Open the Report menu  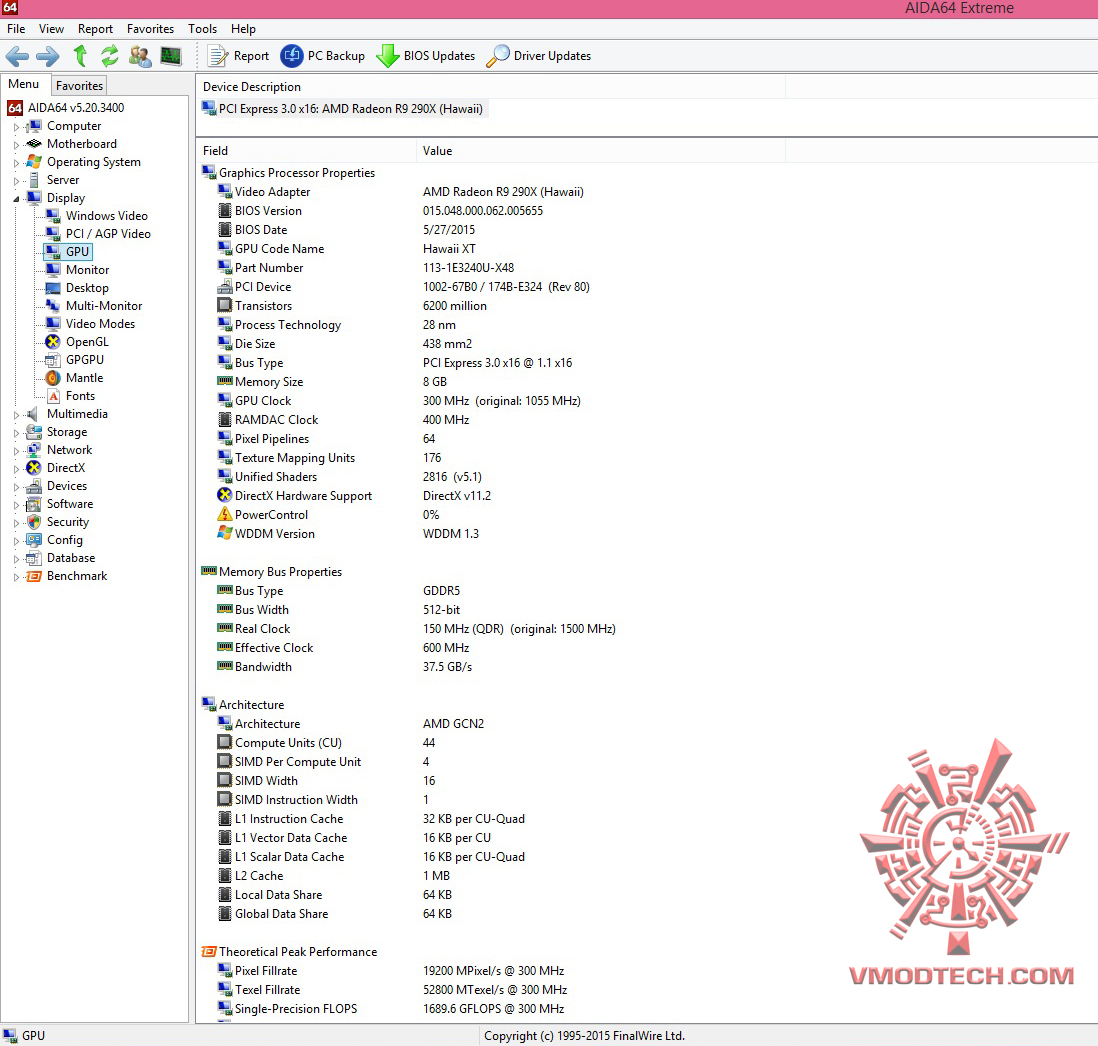coord(95,29)
